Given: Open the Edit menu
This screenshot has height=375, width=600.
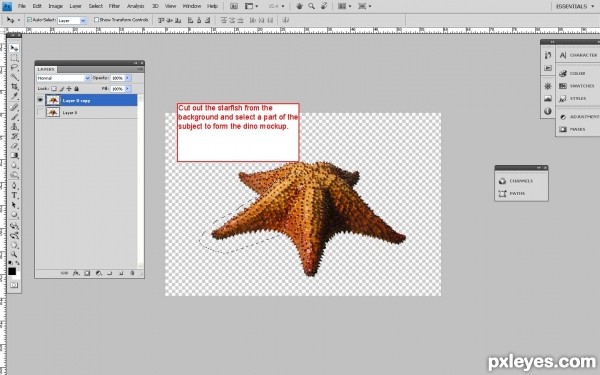Looking at the screenshot, I should 37,6.
